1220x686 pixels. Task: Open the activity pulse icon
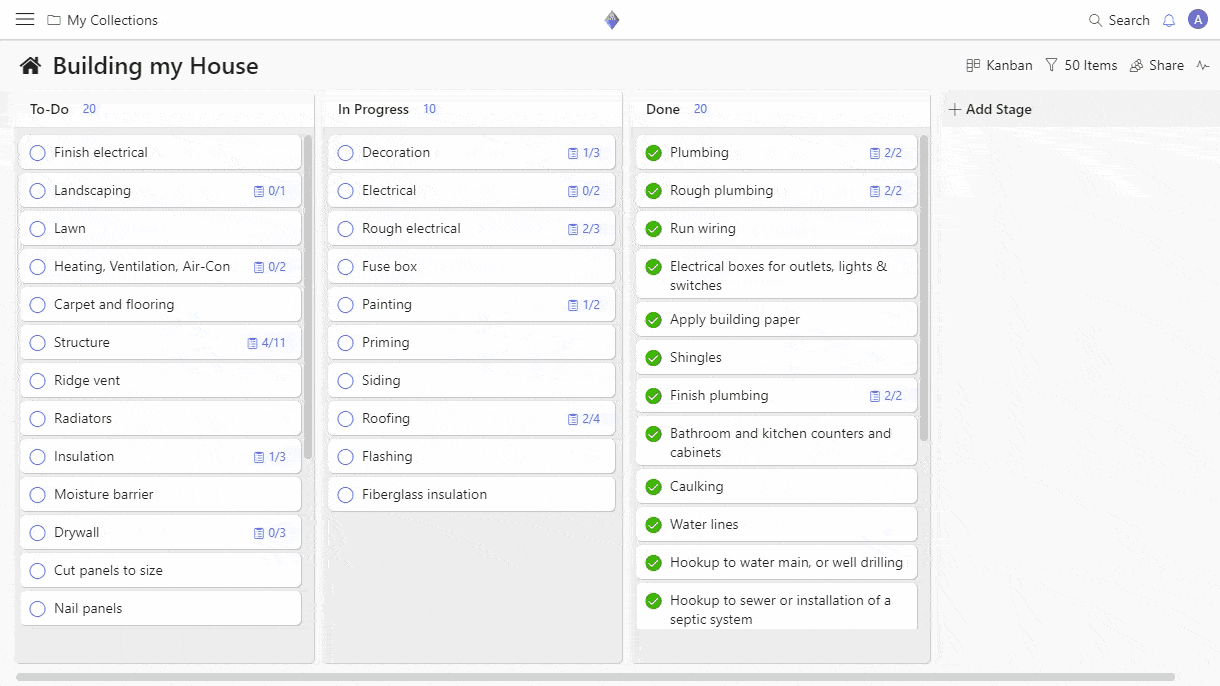pyautogui.click(x=1202, y=66)
